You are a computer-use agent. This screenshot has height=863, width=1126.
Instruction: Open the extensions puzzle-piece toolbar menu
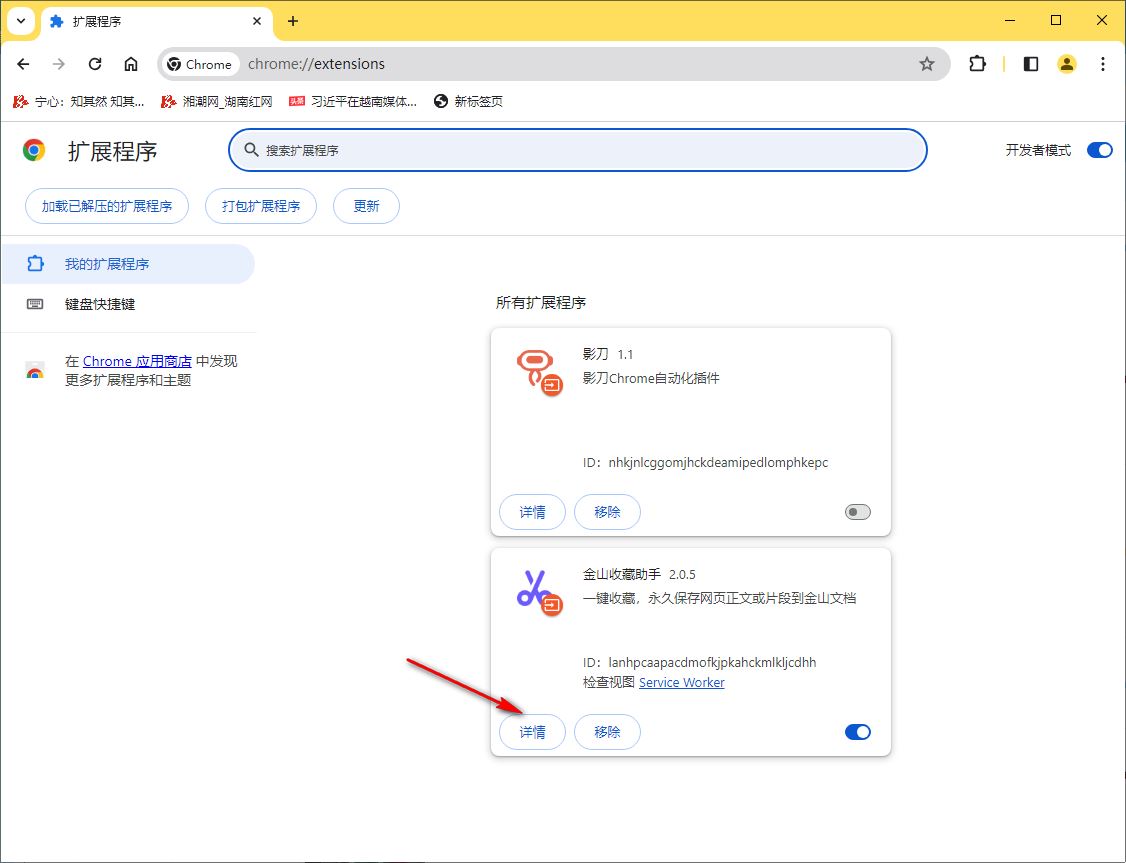click(977, 64)
